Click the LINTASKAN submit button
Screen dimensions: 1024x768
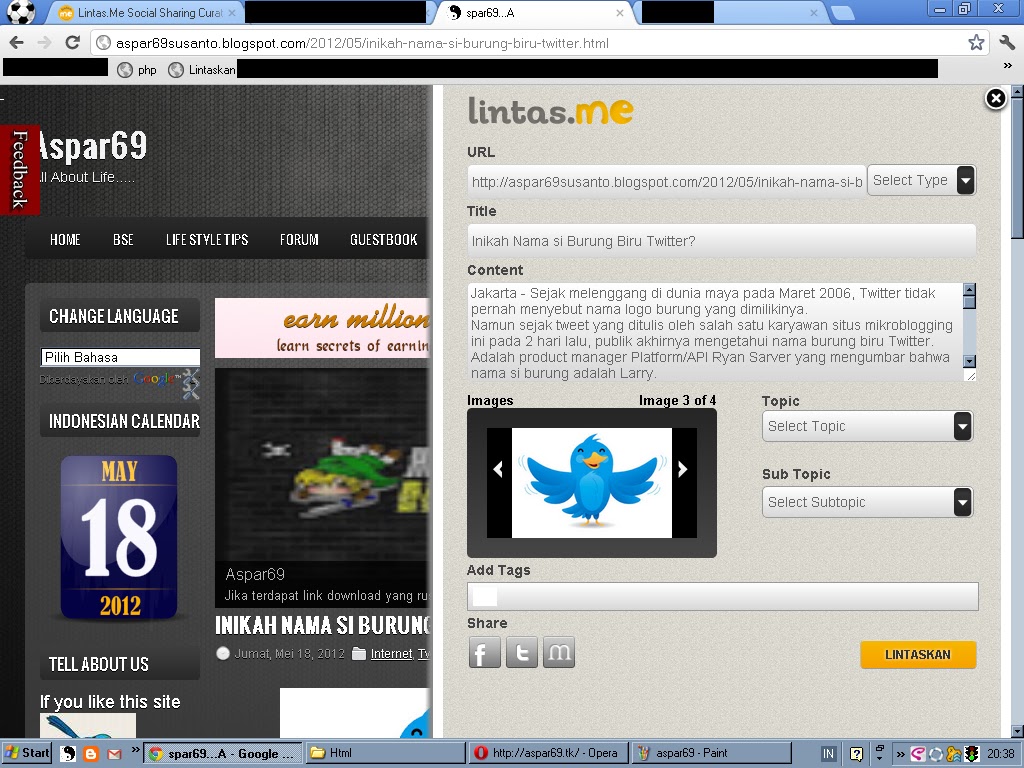(x=918, y=654)
